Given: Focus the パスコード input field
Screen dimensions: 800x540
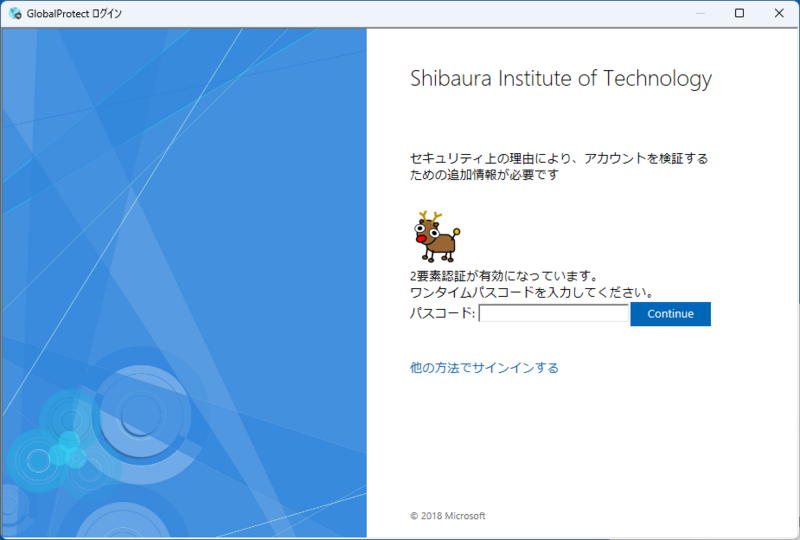Looking at the screenshot, I should click(554, 313).
